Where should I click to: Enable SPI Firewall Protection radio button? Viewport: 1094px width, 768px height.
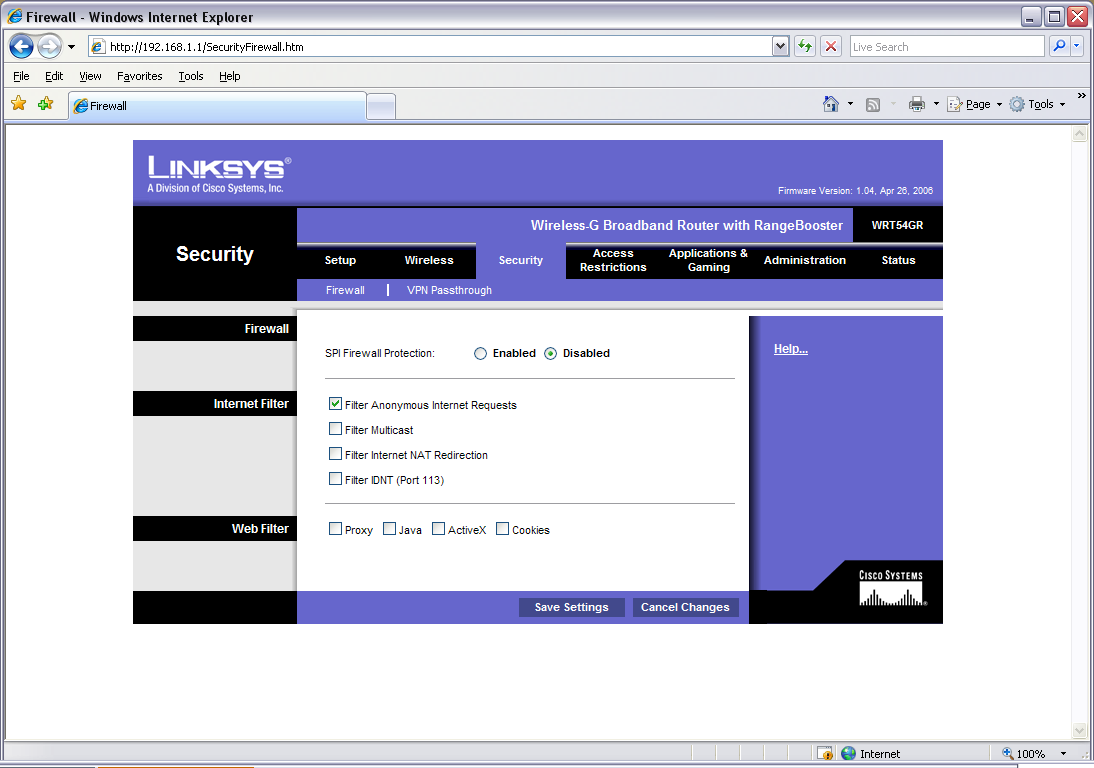coord(480,353)
